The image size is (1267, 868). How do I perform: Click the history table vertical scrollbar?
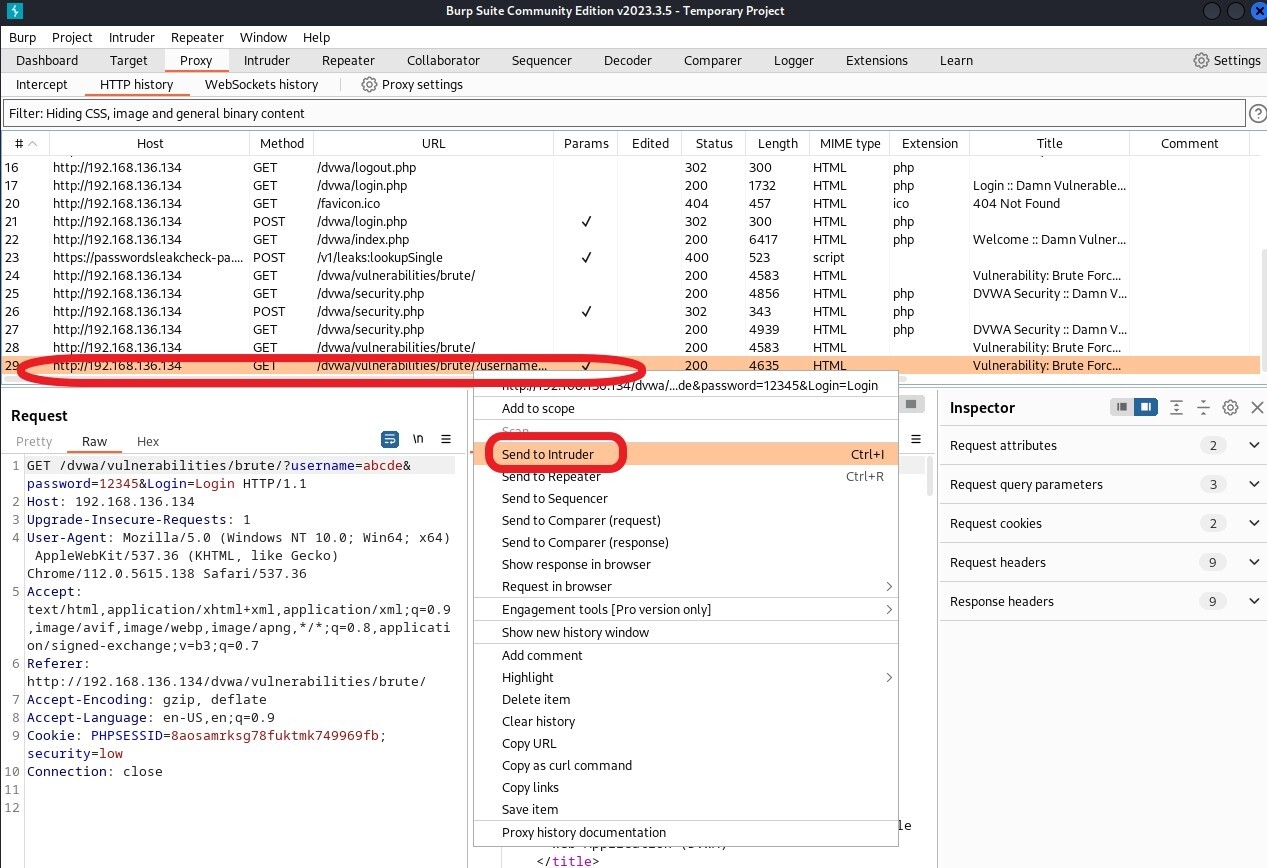point(1263,310)
